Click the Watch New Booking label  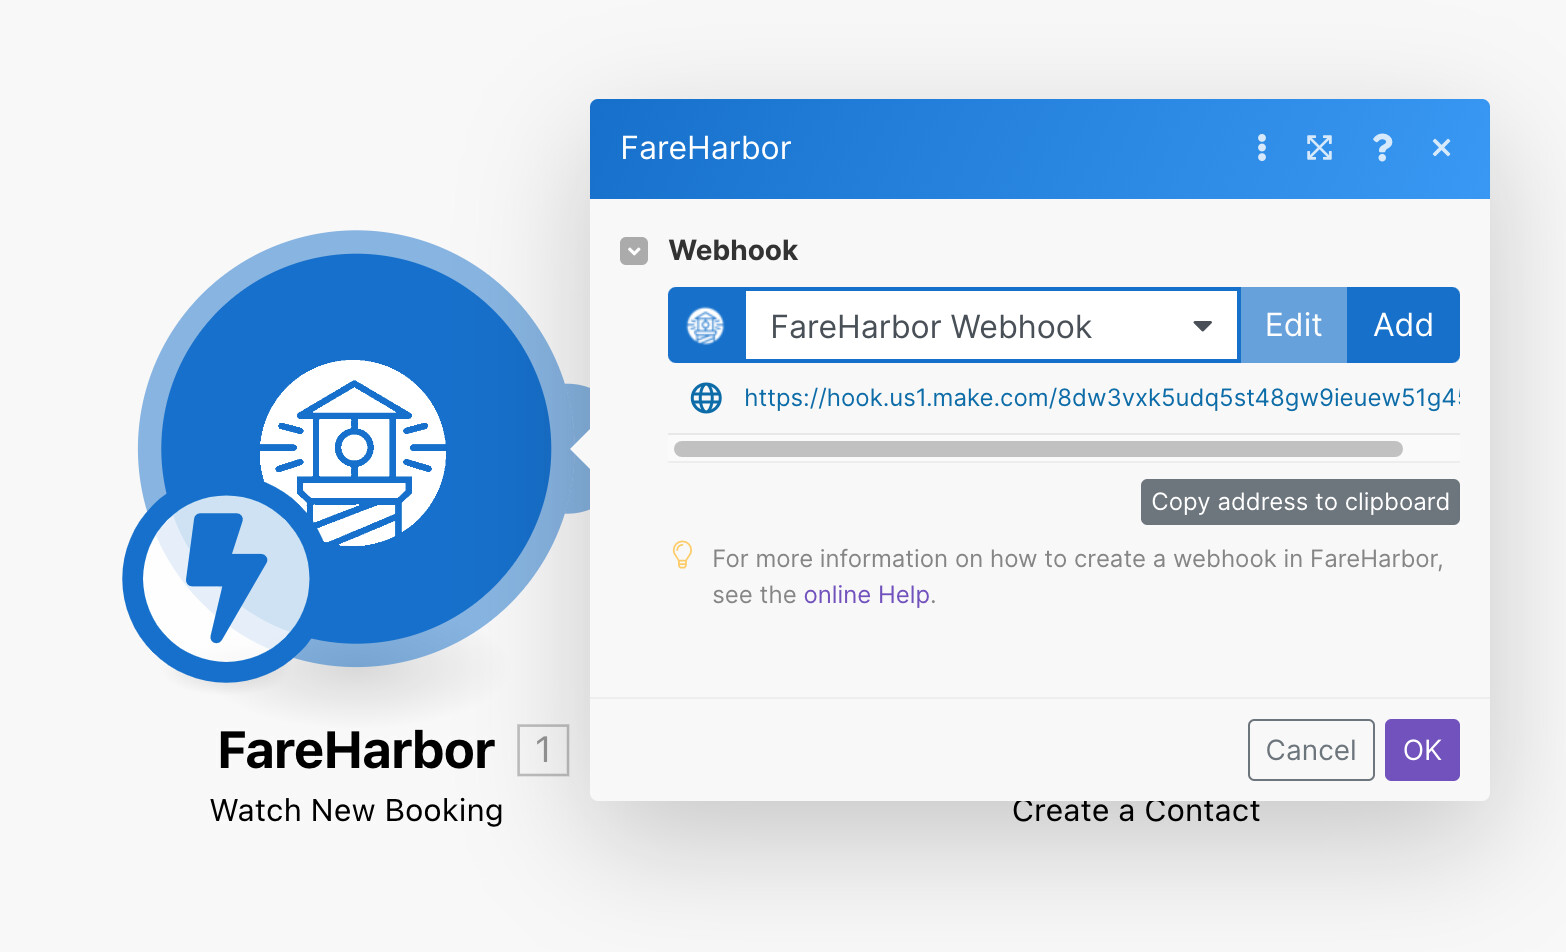click(x=356, y=810)
